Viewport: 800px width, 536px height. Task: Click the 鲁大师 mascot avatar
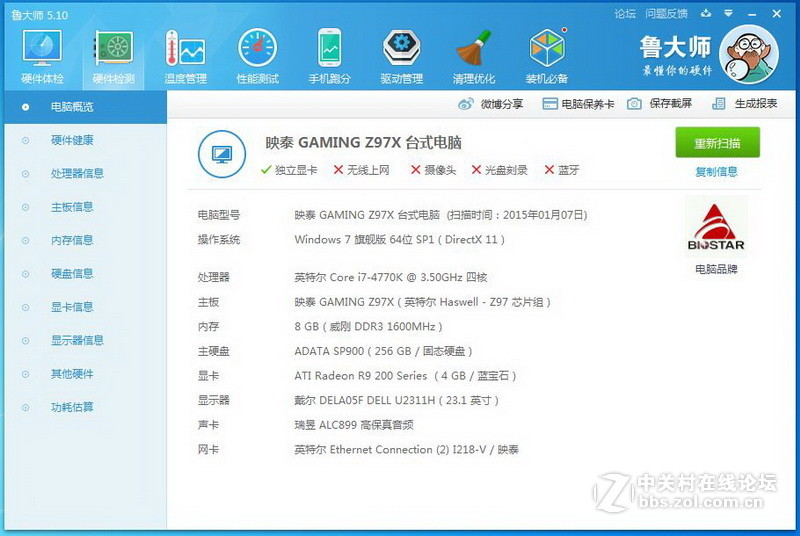(748, 54)
